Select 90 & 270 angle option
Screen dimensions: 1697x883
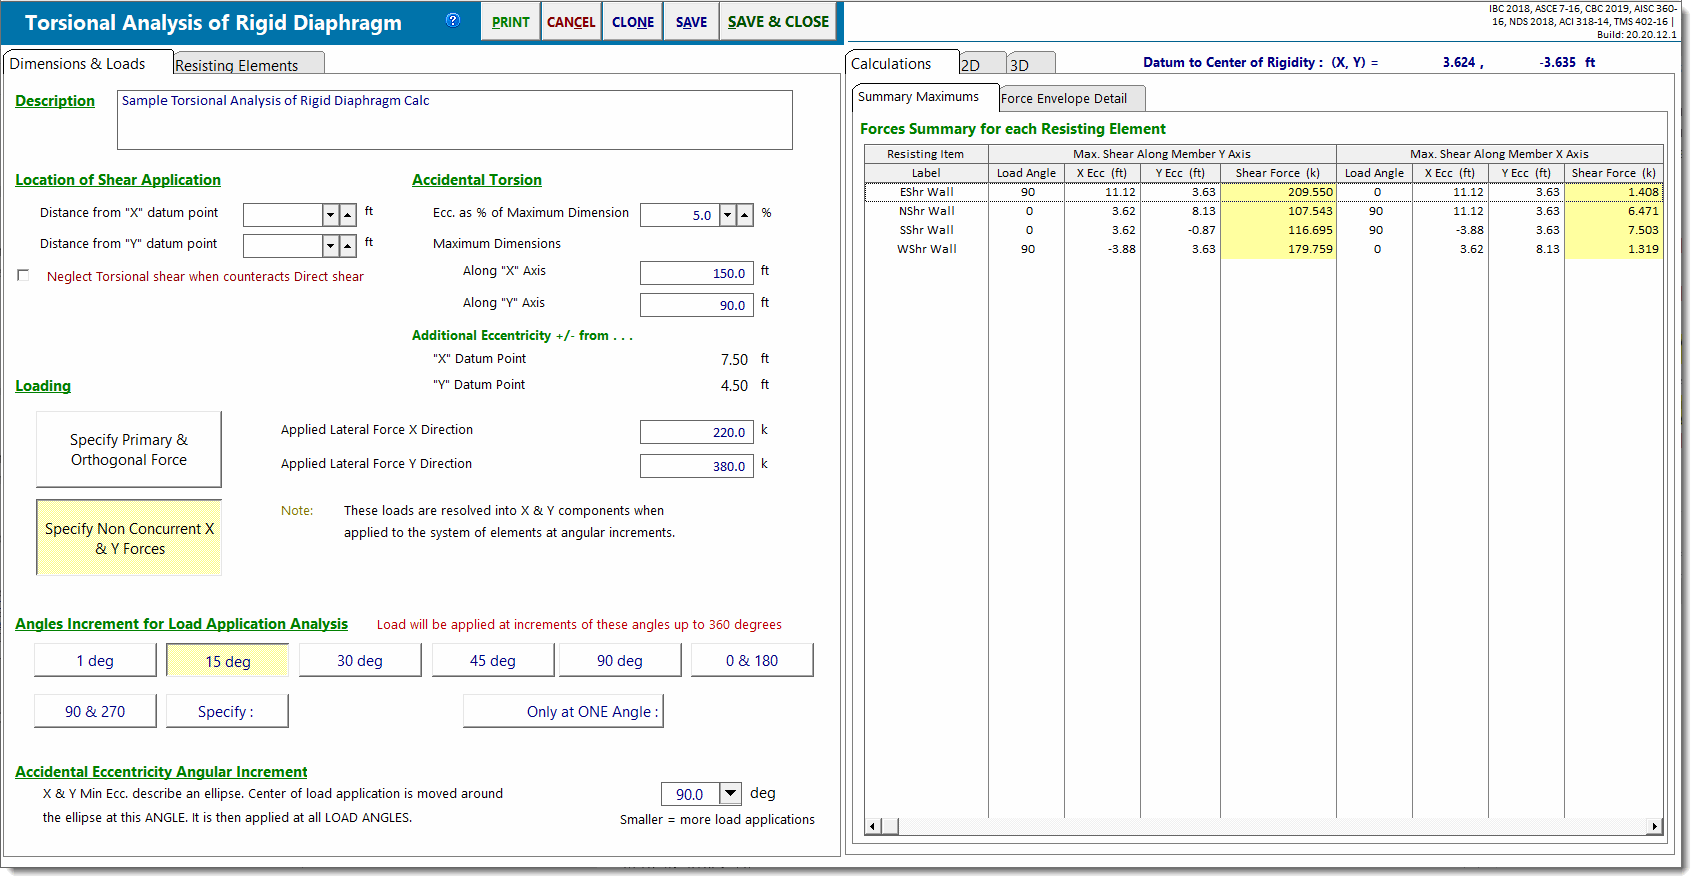click(x=95, y=712)
